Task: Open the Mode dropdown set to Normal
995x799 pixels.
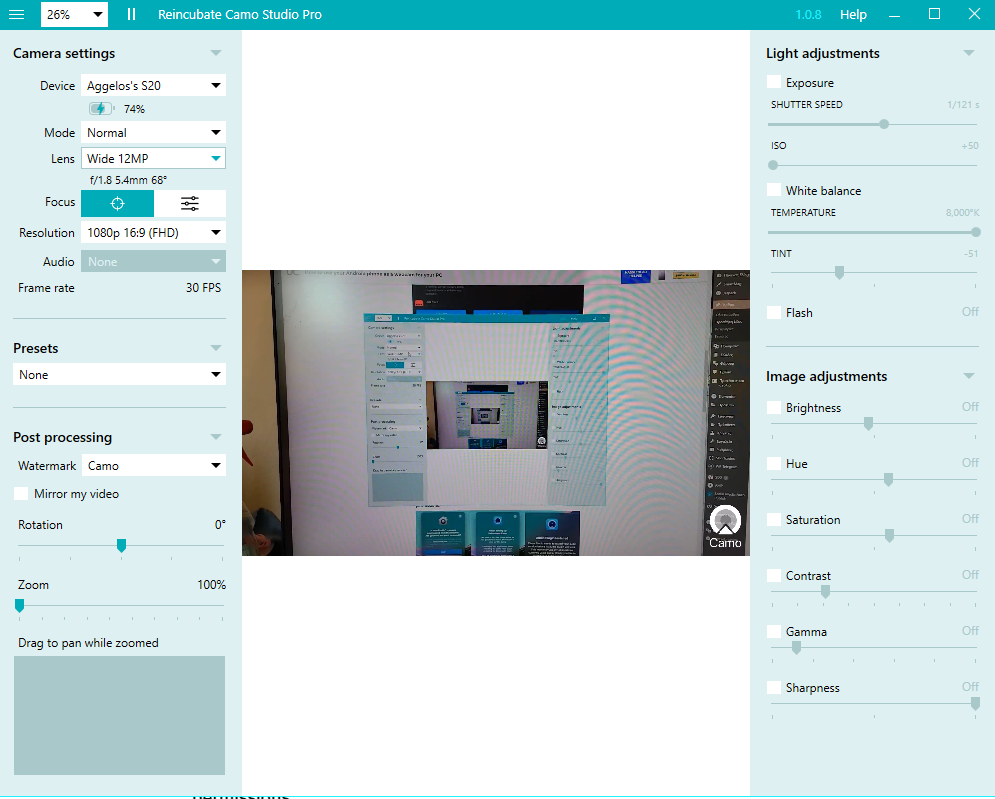Action: click(154, 133)
